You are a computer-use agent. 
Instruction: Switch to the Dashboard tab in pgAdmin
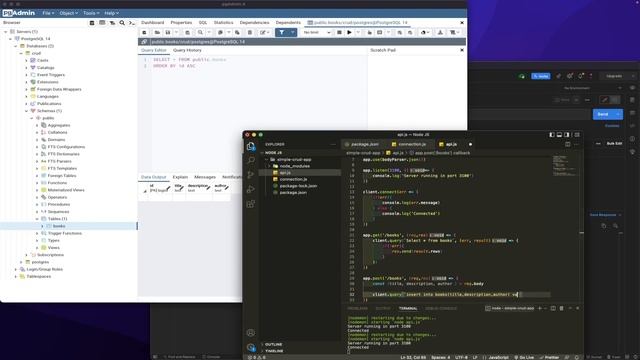[153, 22]
